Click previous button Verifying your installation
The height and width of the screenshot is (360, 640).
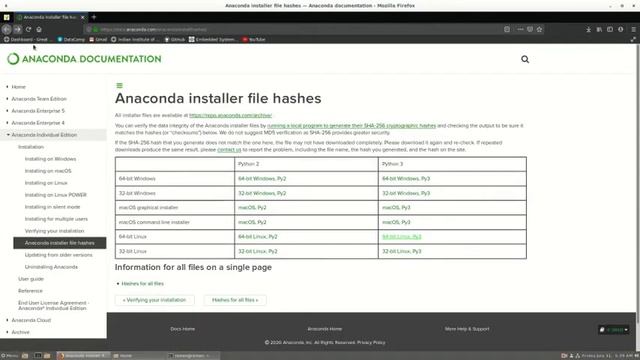[x=155, y=300]
